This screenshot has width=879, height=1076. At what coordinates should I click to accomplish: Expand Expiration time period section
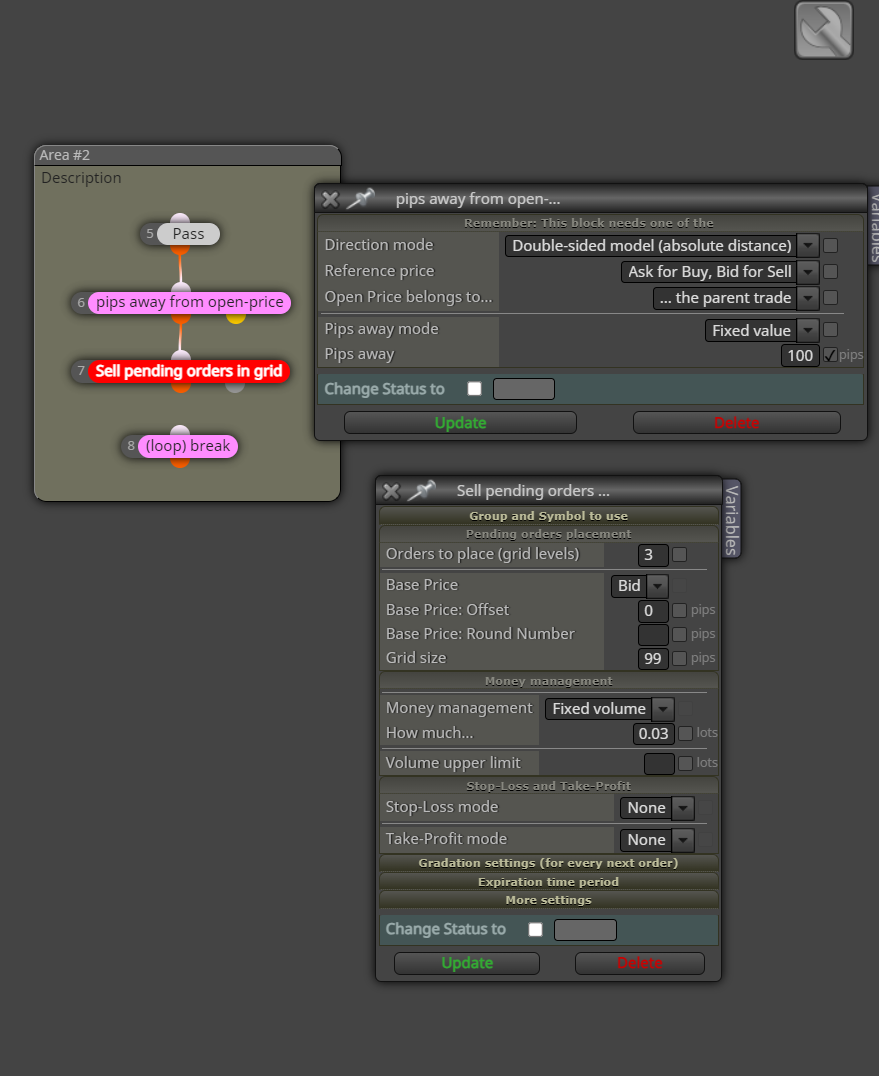(548, 882)
